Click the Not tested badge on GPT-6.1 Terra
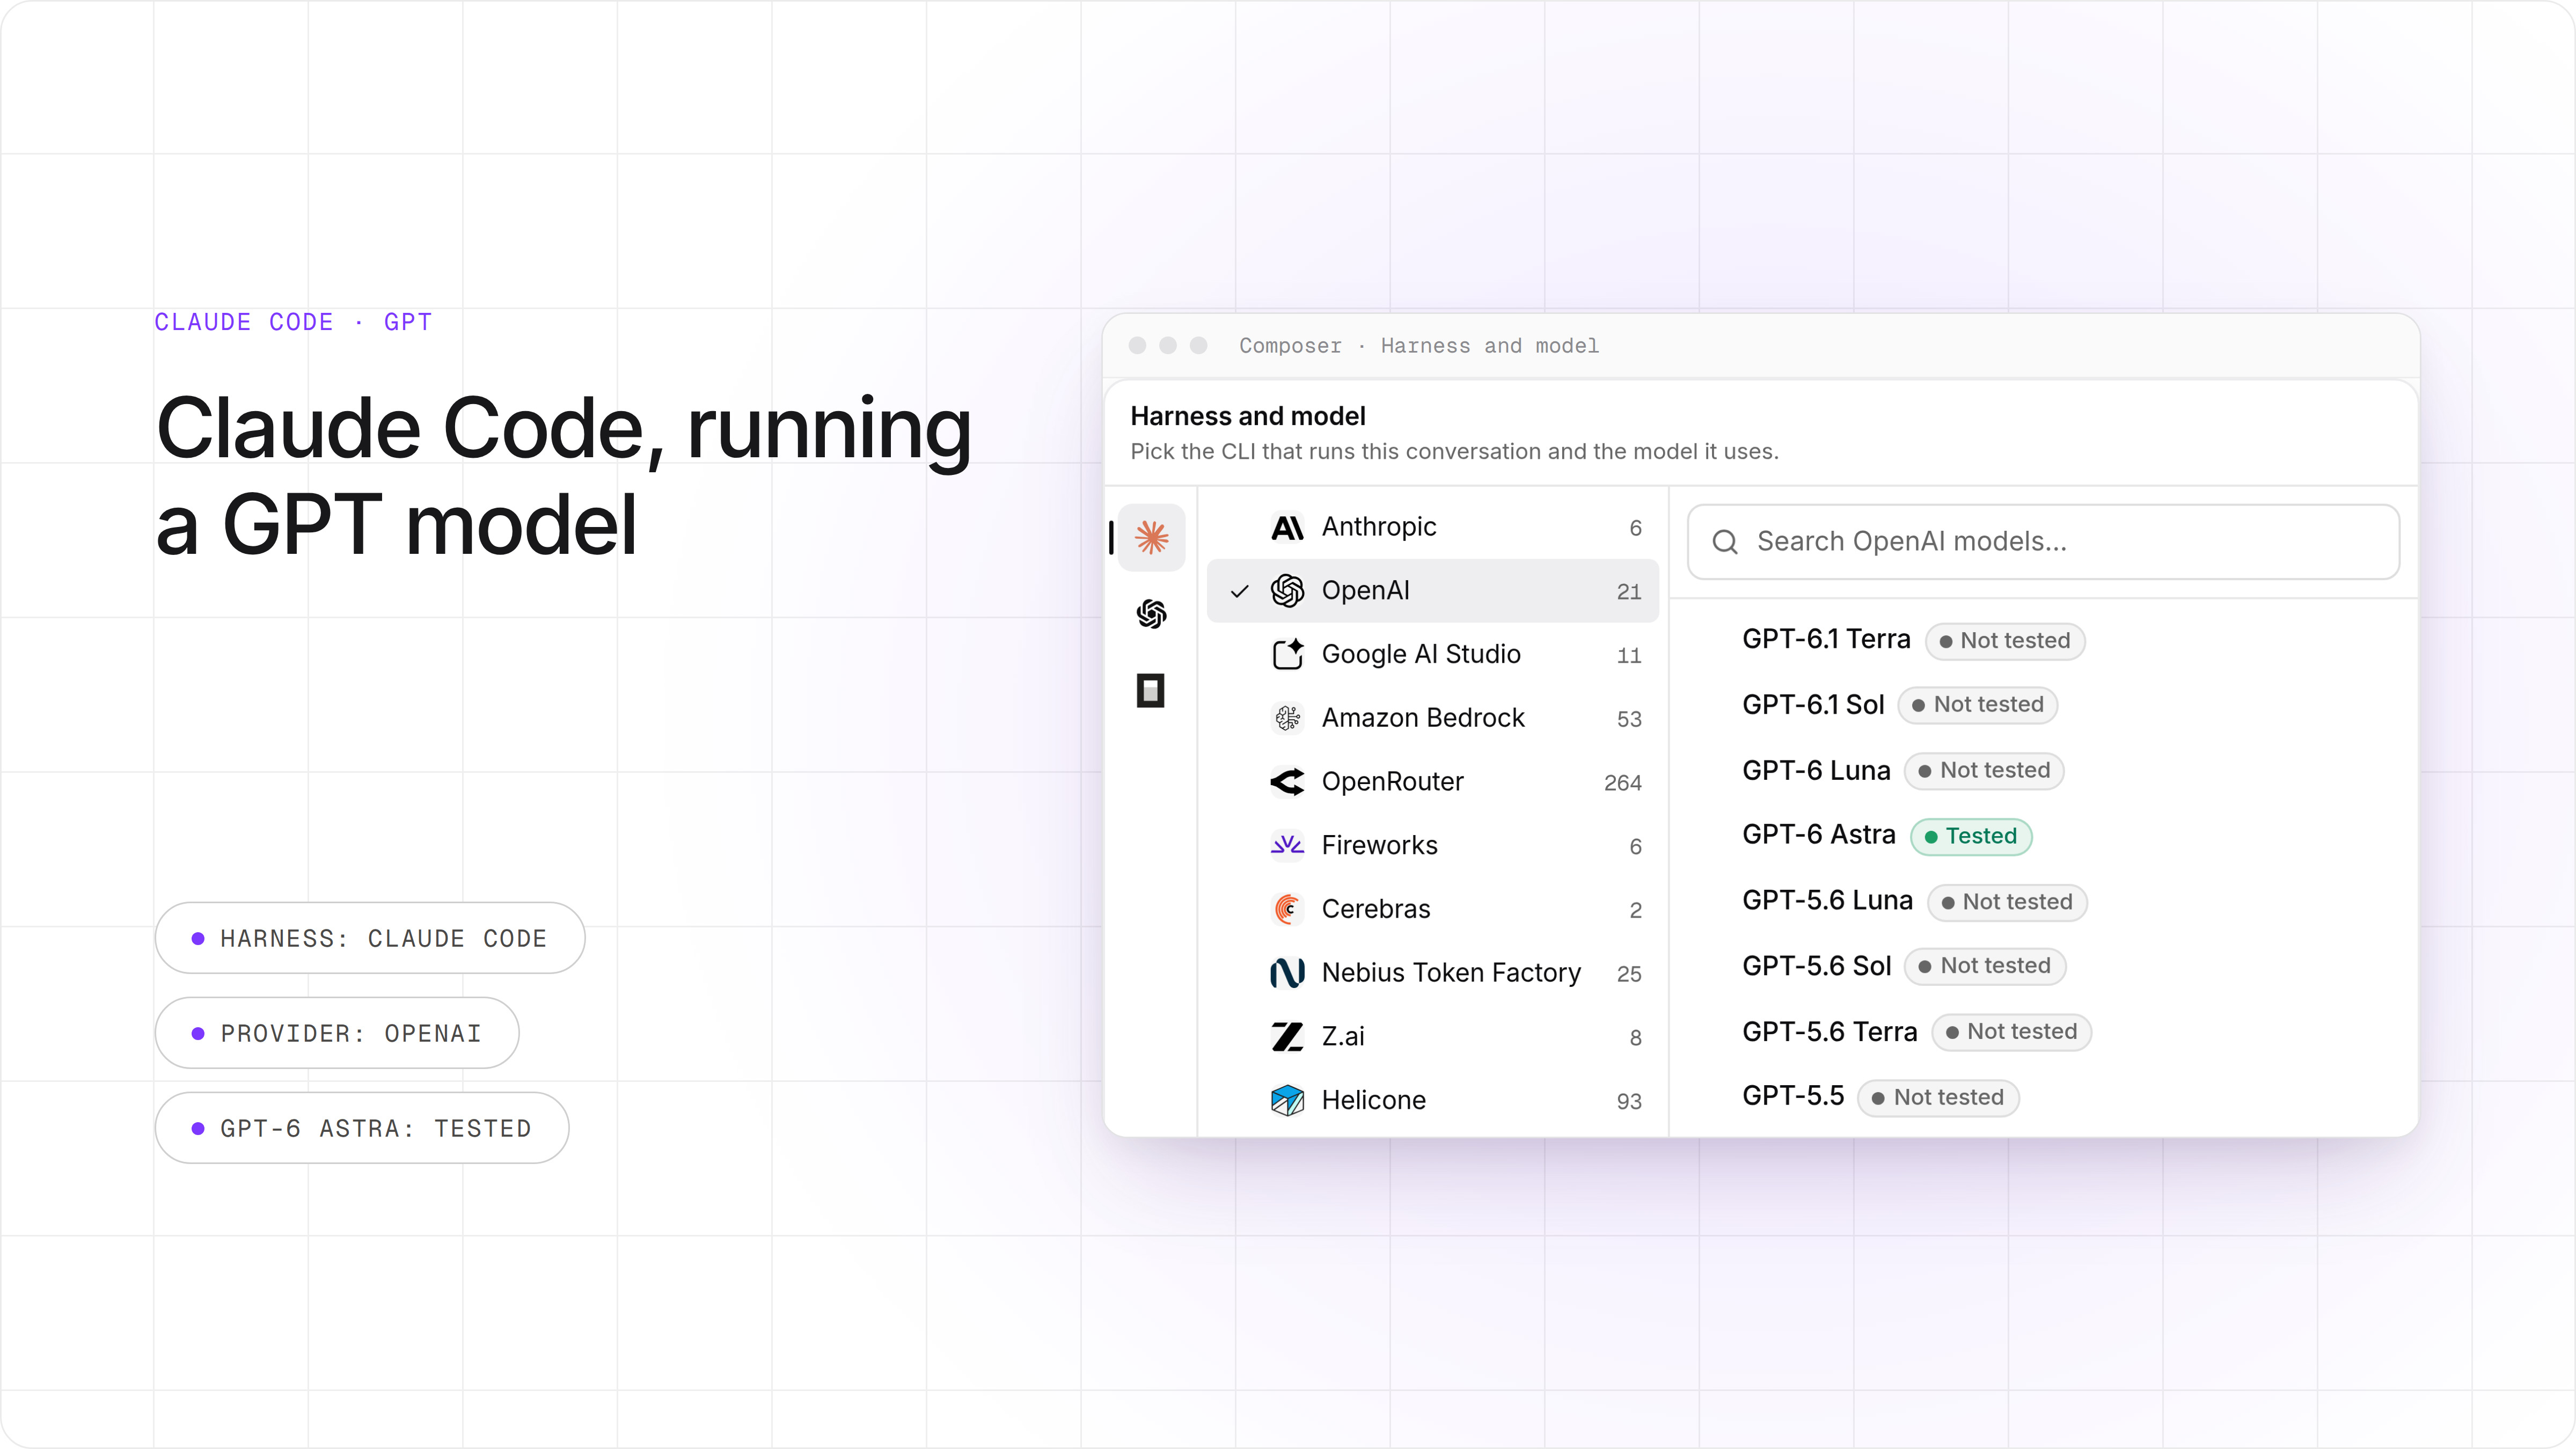This screenshot has width=2576, height=1449. [2004, 641]
